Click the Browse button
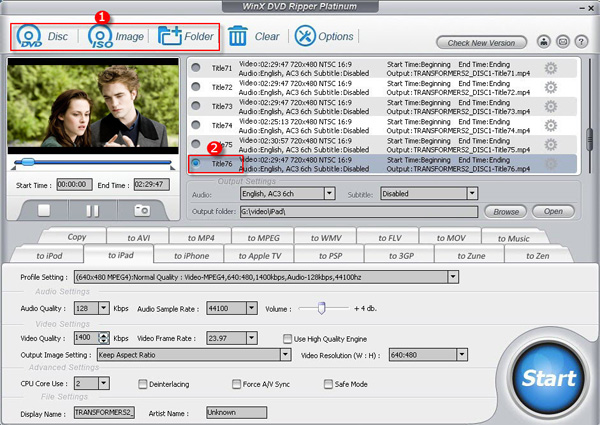 click(507, 212)
